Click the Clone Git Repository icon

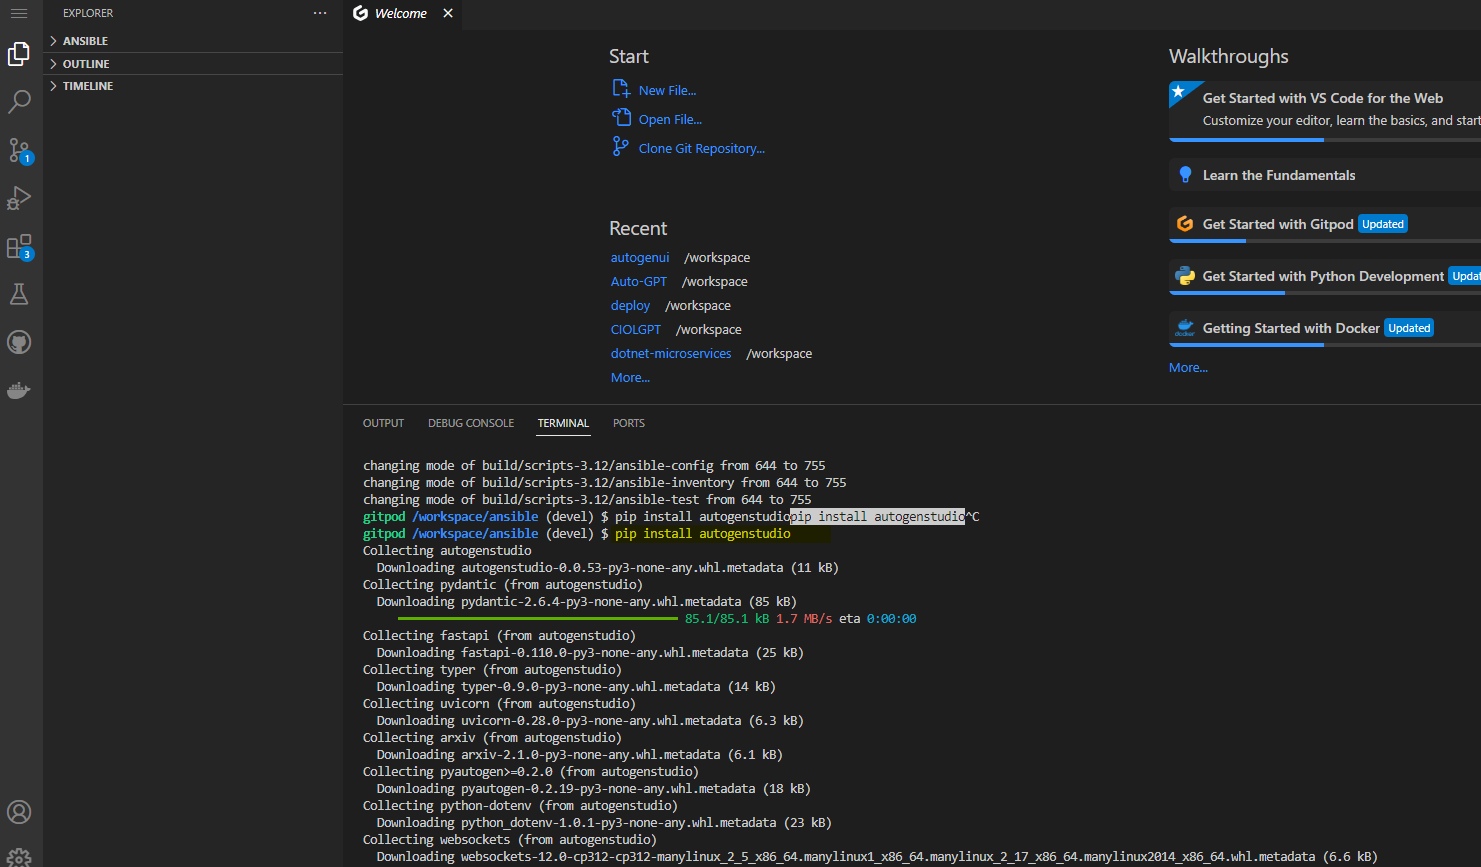pyautogui.click(x=621, y=147)
